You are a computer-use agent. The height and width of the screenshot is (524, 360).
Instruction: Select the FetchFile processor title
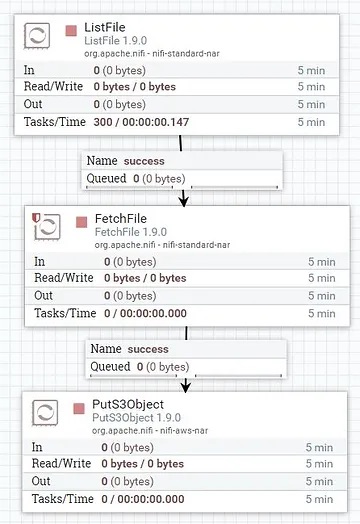(121, 219)
